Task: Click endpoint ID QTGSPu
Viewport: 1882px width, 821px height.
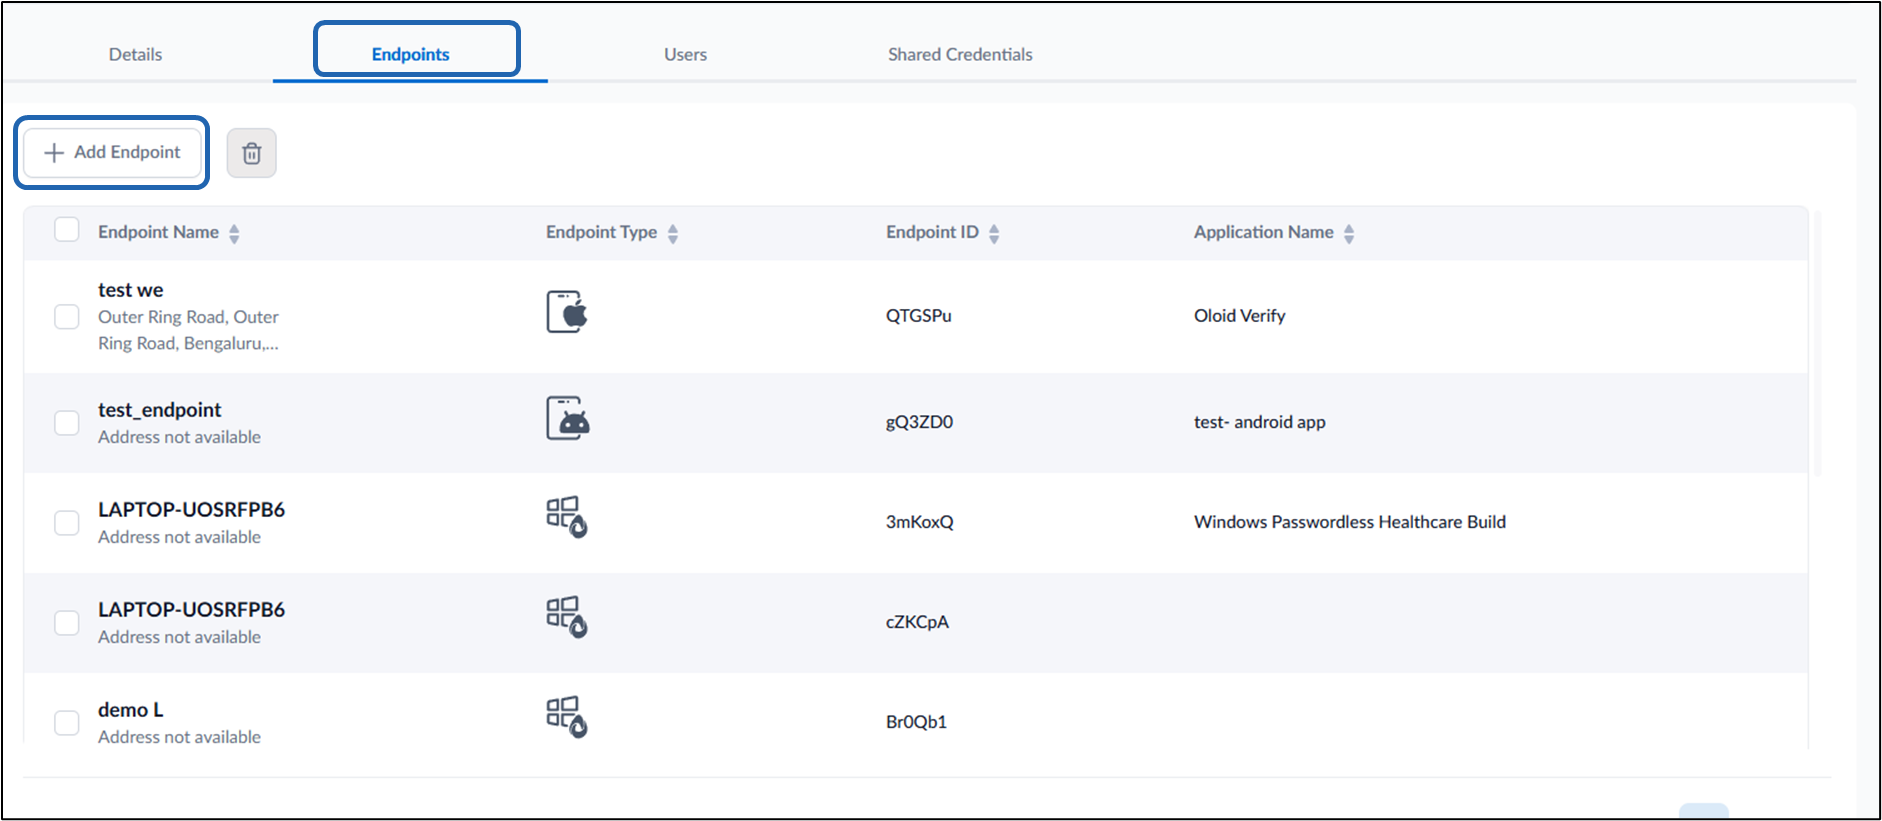Action: 919,316
